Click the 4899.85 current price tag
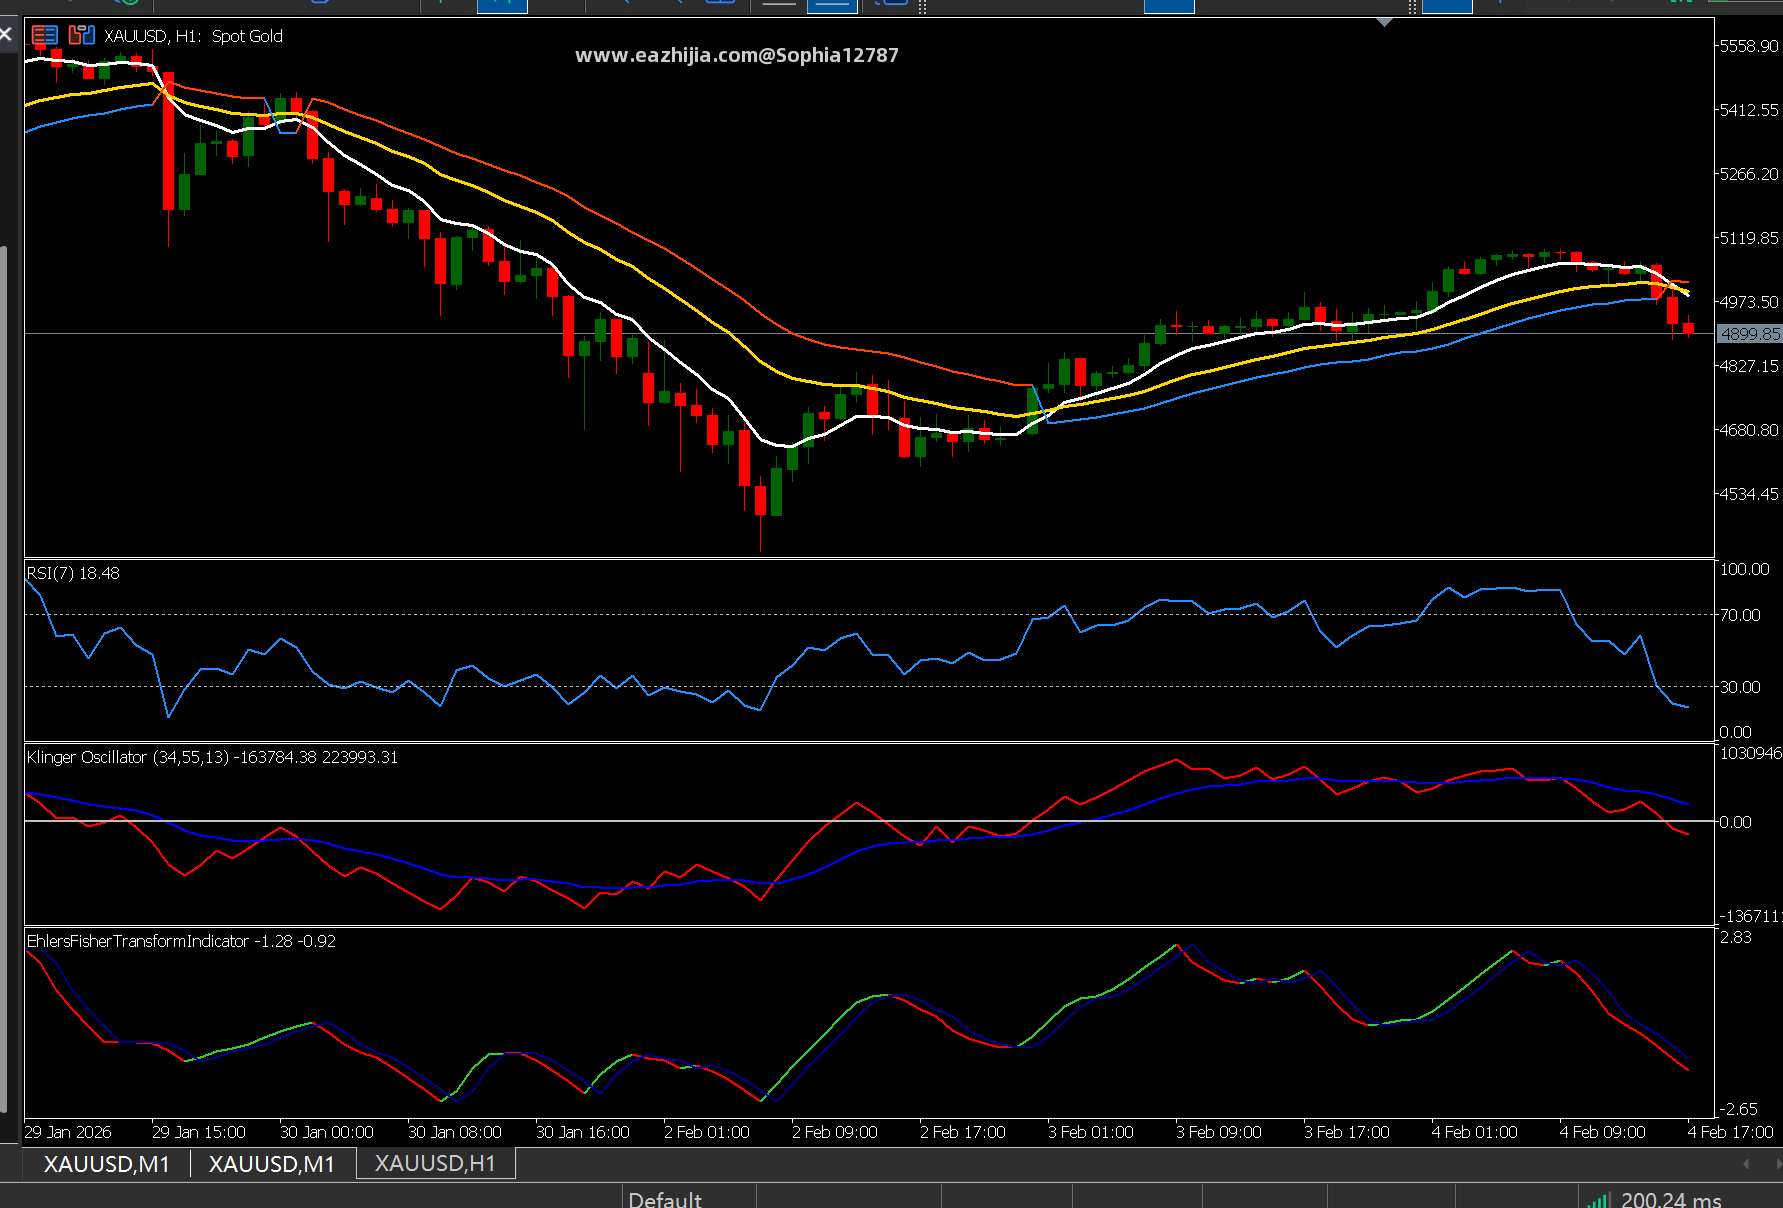 [x=1750, y=334]
